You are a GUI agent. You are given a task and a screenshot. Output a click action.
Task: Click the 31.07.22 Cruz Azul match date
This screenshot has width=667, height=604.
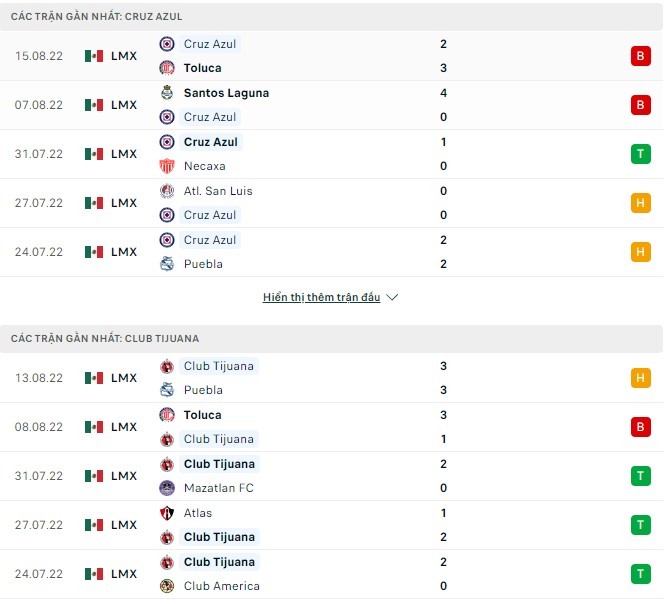coord(39,154)
